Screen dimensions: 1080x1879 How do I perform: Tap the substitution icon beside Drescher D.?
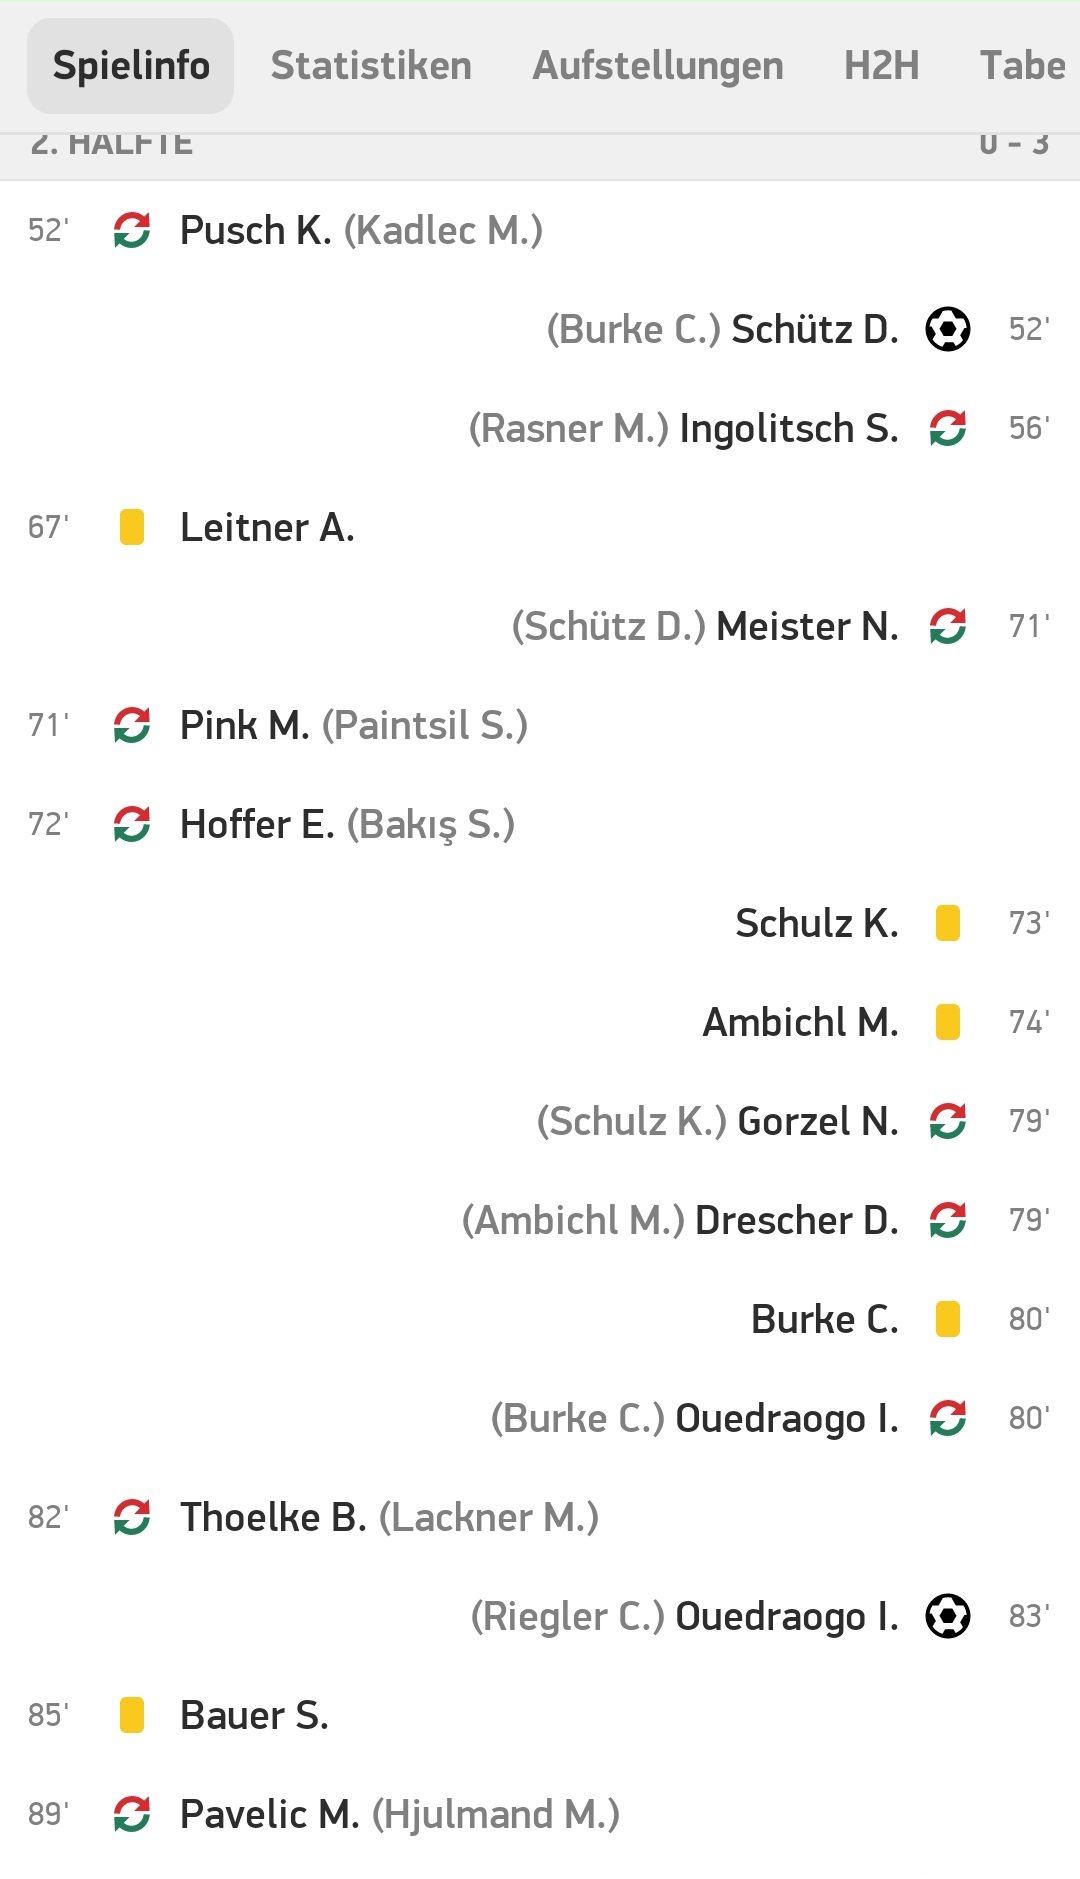[x=947, y=1220]
